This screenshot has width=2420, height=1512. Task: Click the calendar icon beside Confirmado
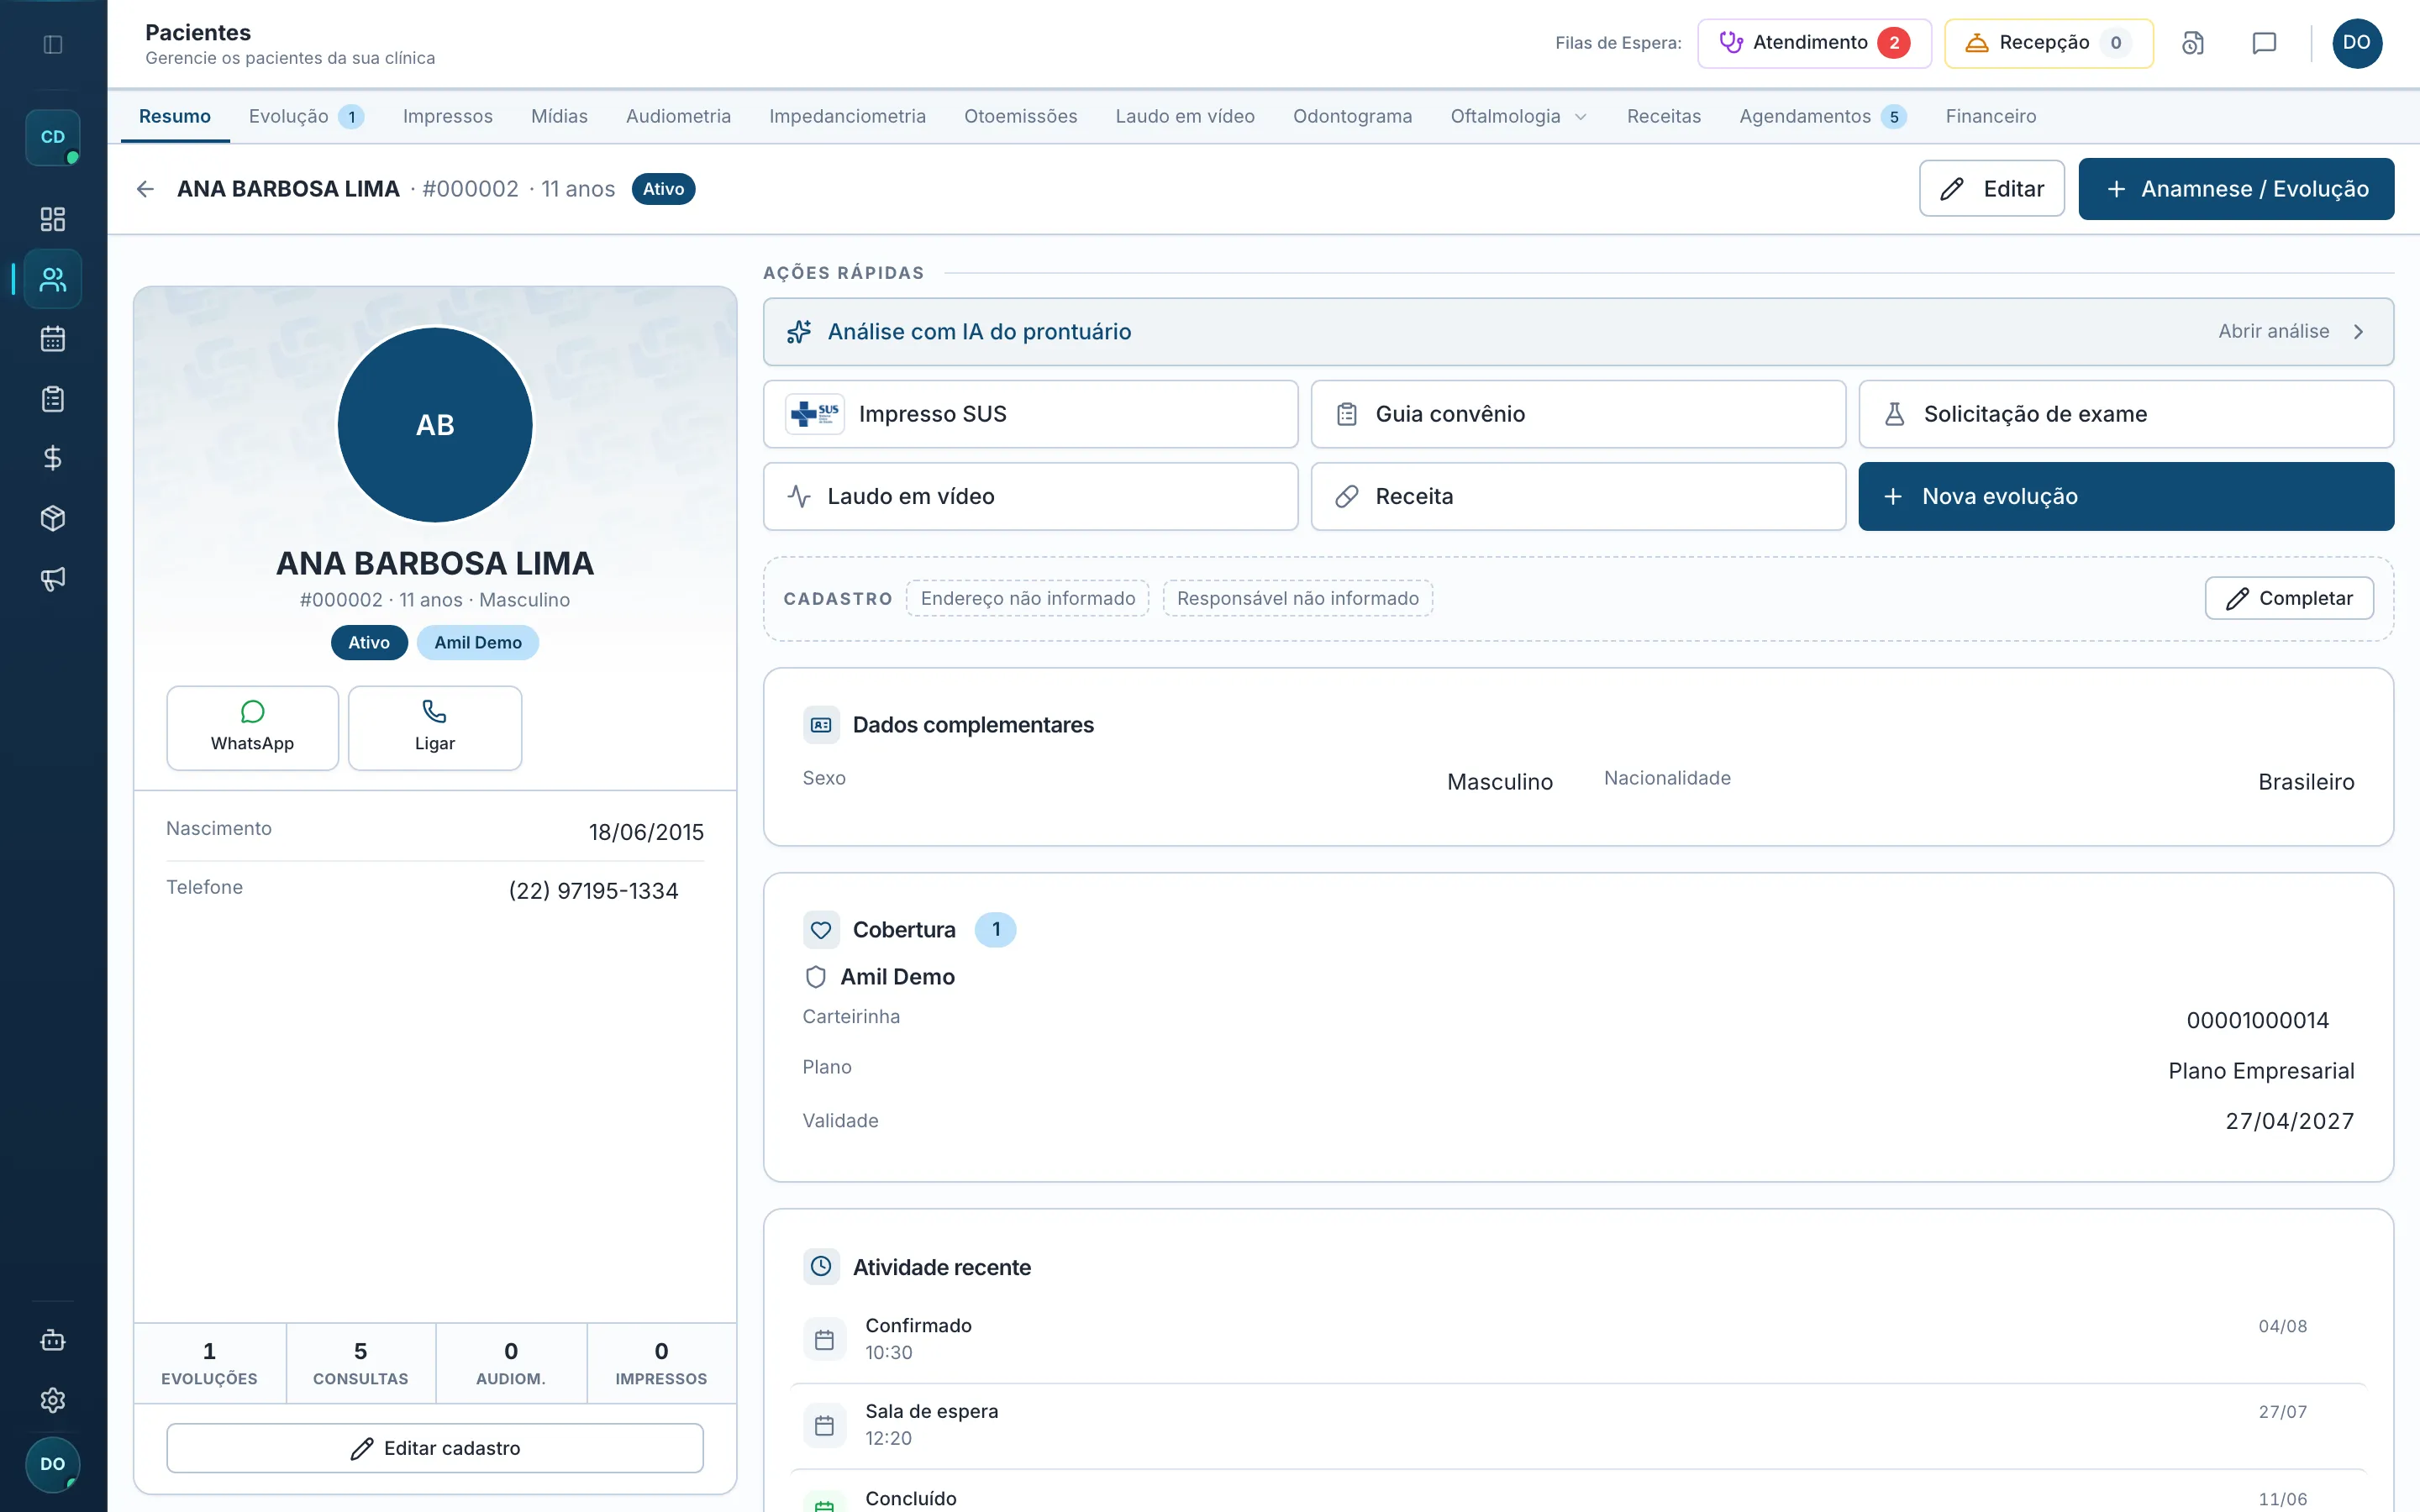[824, 1339]
